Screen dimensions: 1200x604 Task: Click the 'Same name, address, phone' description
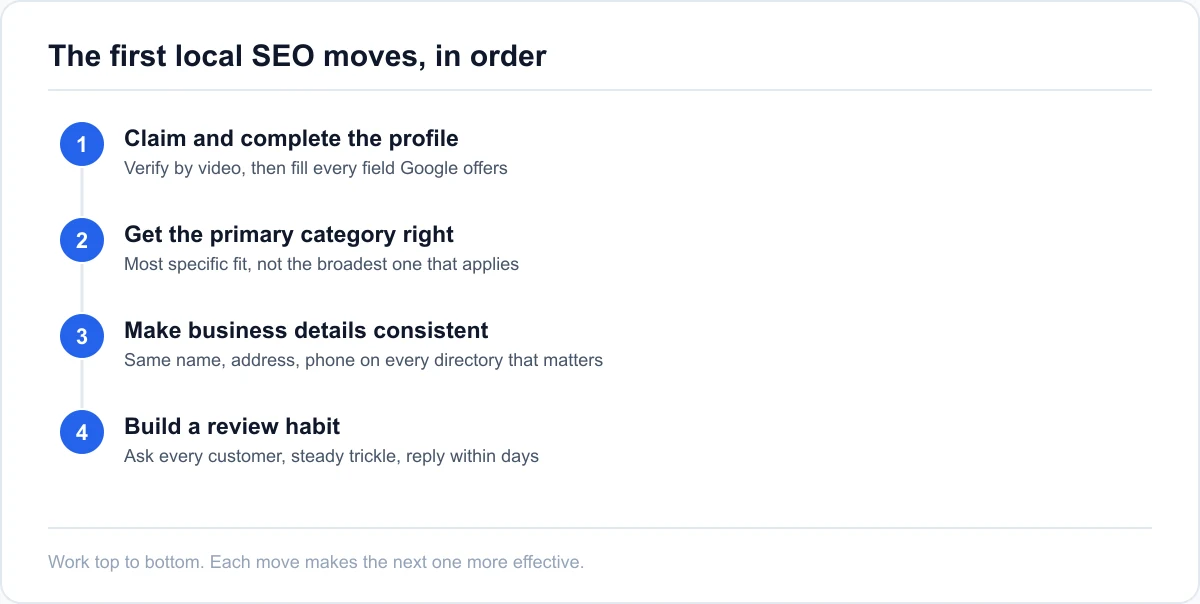tap(363, 360)
